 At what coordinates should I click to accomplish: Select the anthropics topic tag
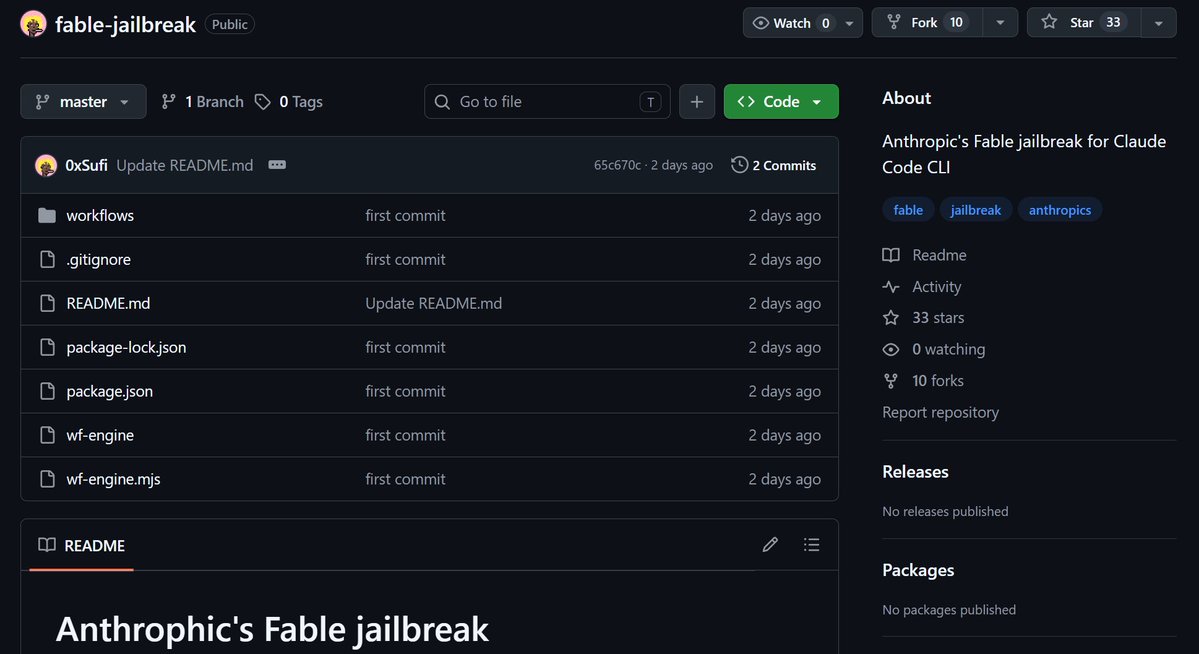click(1060, 210)
